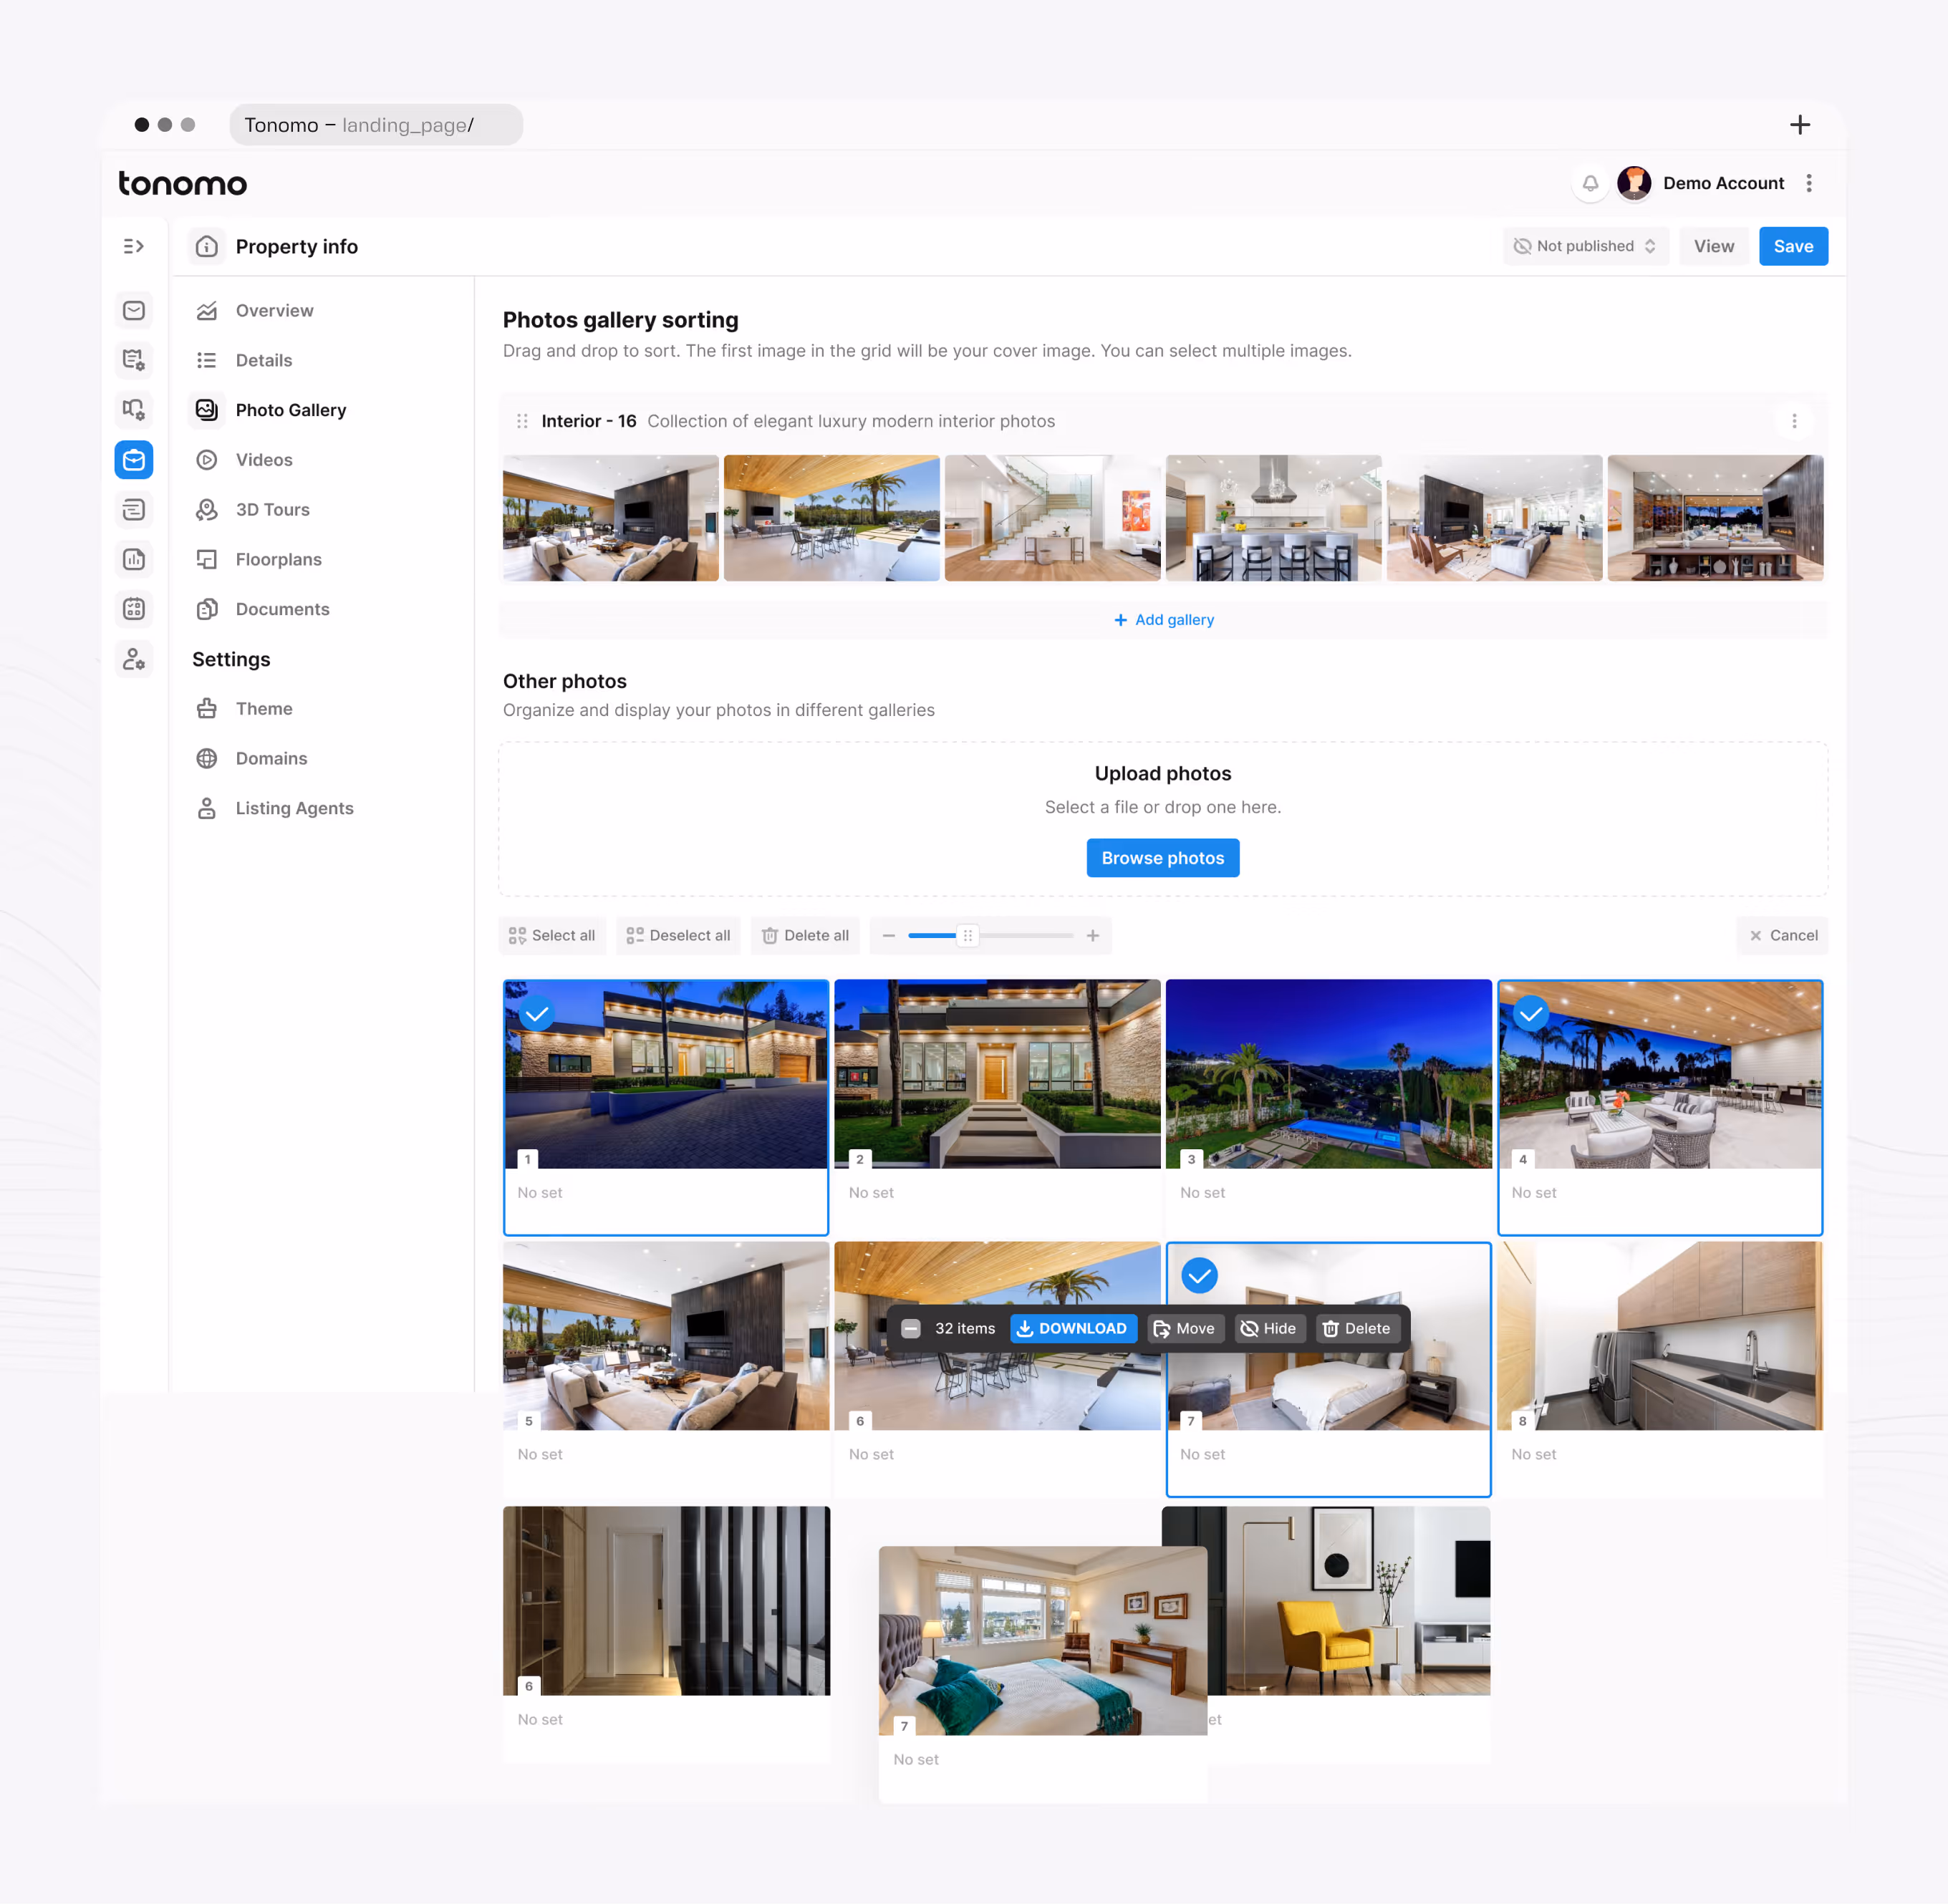Uncheck the selected photo number 1
1948x1904 pixels.
point(537,1014)
